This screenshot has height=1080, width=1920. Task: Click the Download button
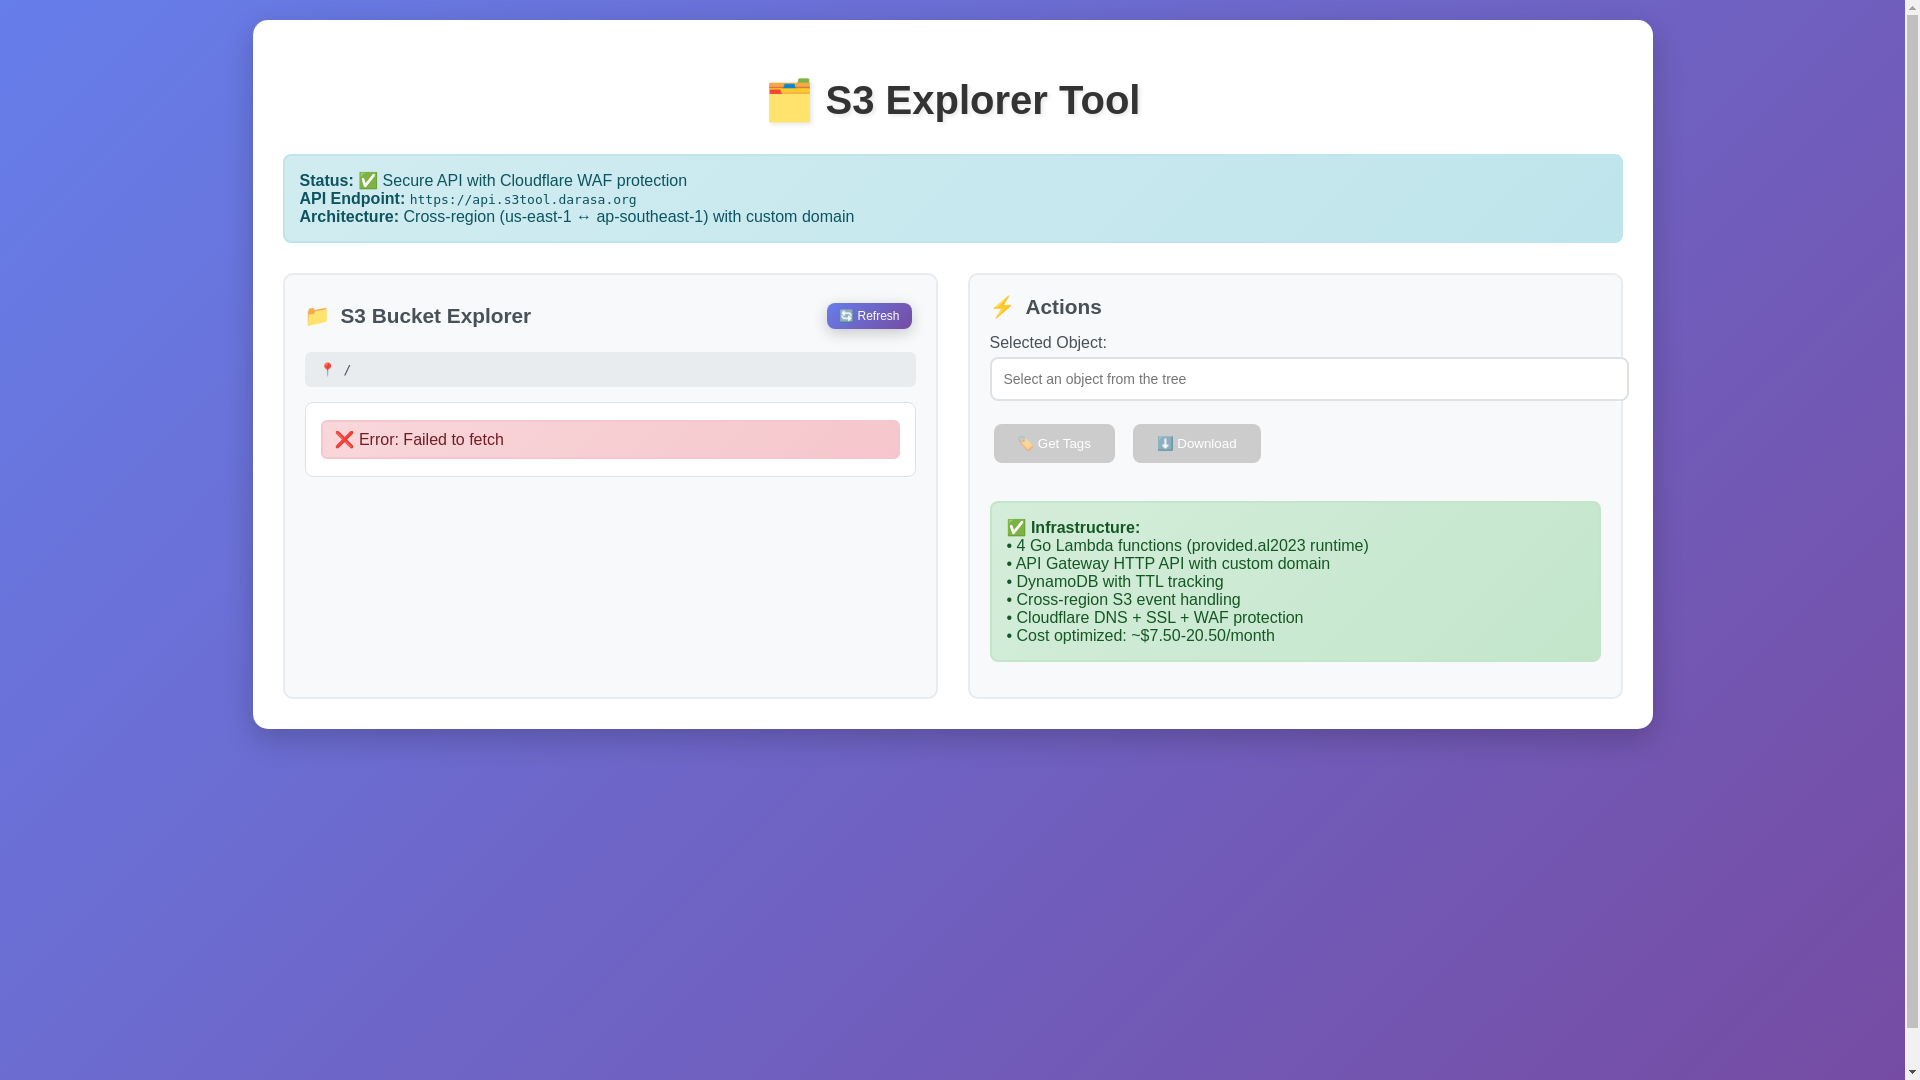click(x=1196, y=443)
